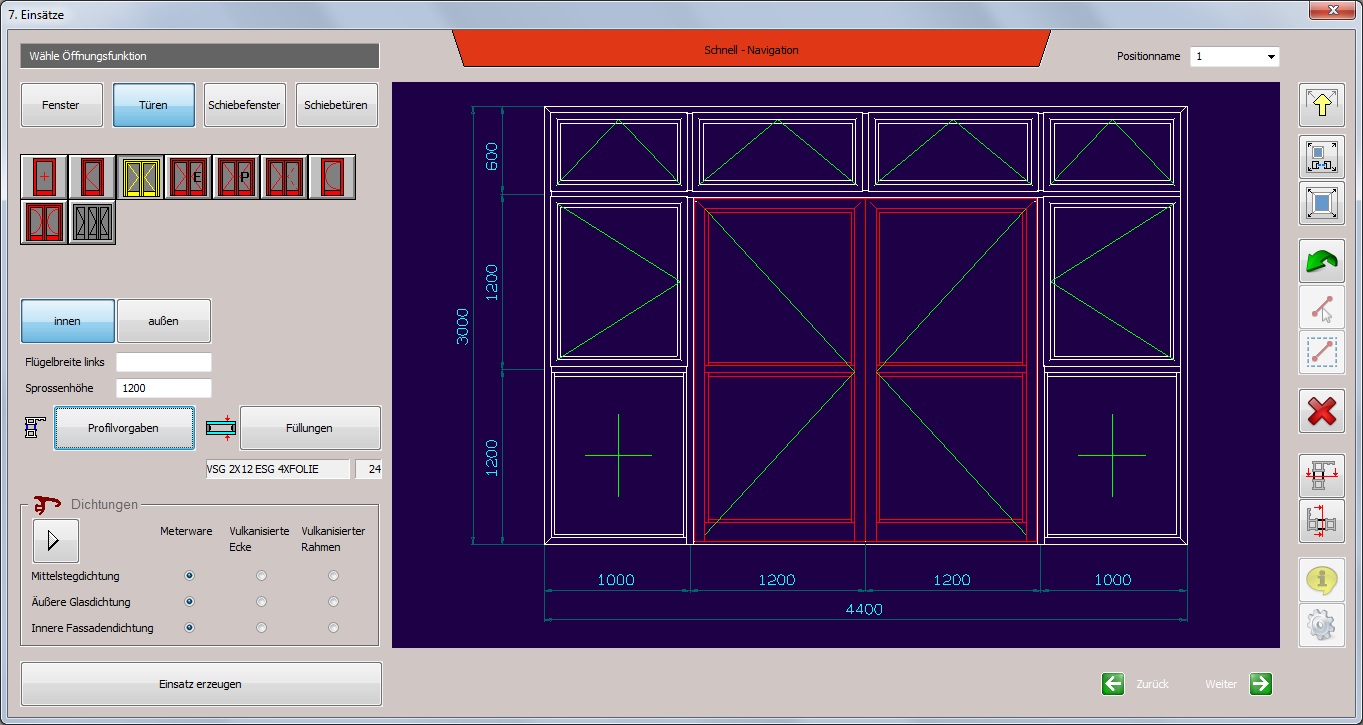Choose the double door icon marked P

click(236, 176)
